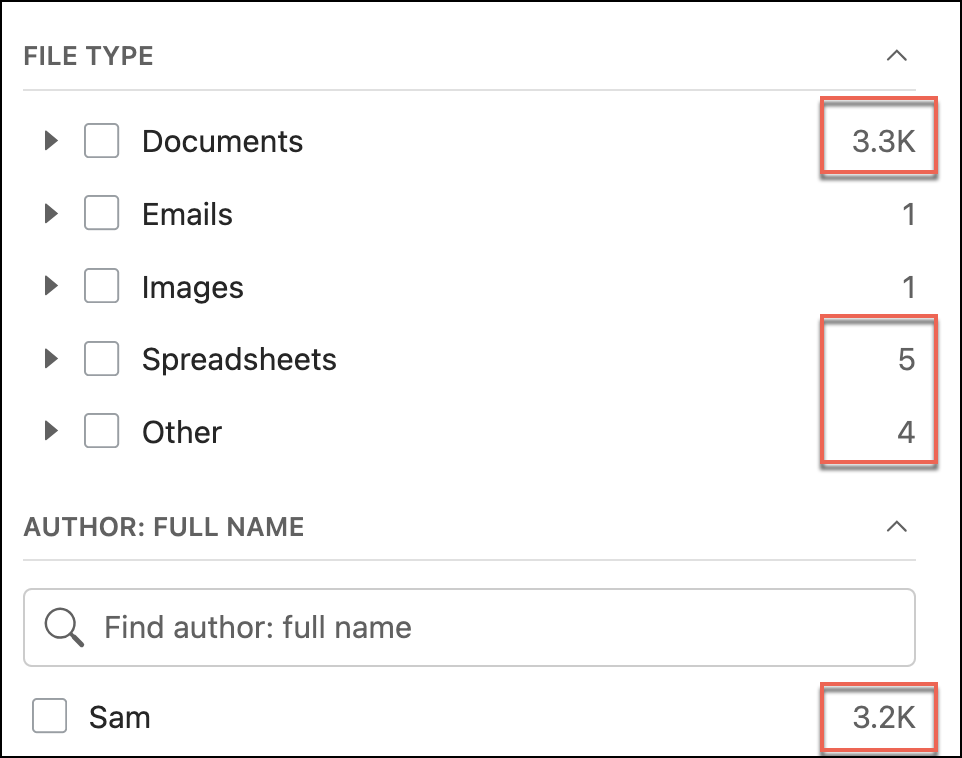Check the Emails file type checkbox

coord(101,214)
